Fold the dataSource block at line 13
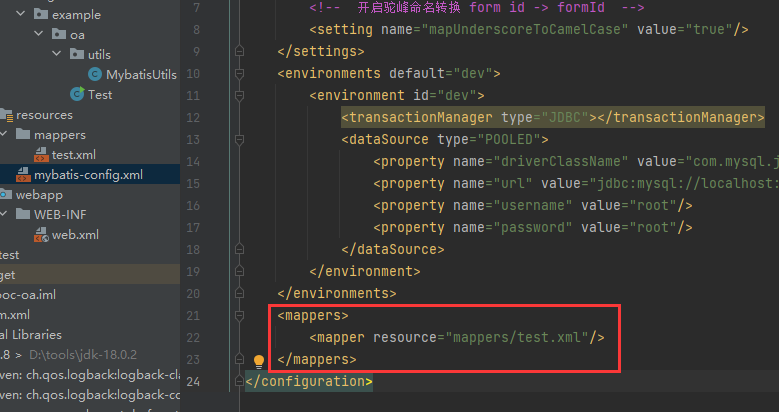 (239, 140)
